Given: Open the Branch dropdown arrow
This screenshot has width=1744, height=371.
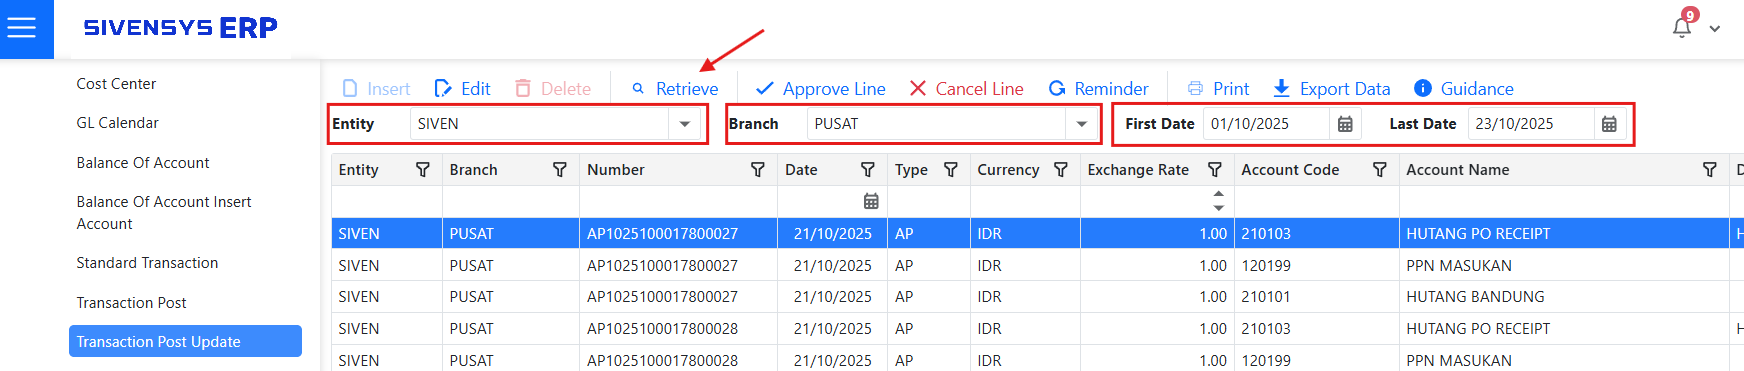Looking at the screenshot, I should (x=1082, y=124).
